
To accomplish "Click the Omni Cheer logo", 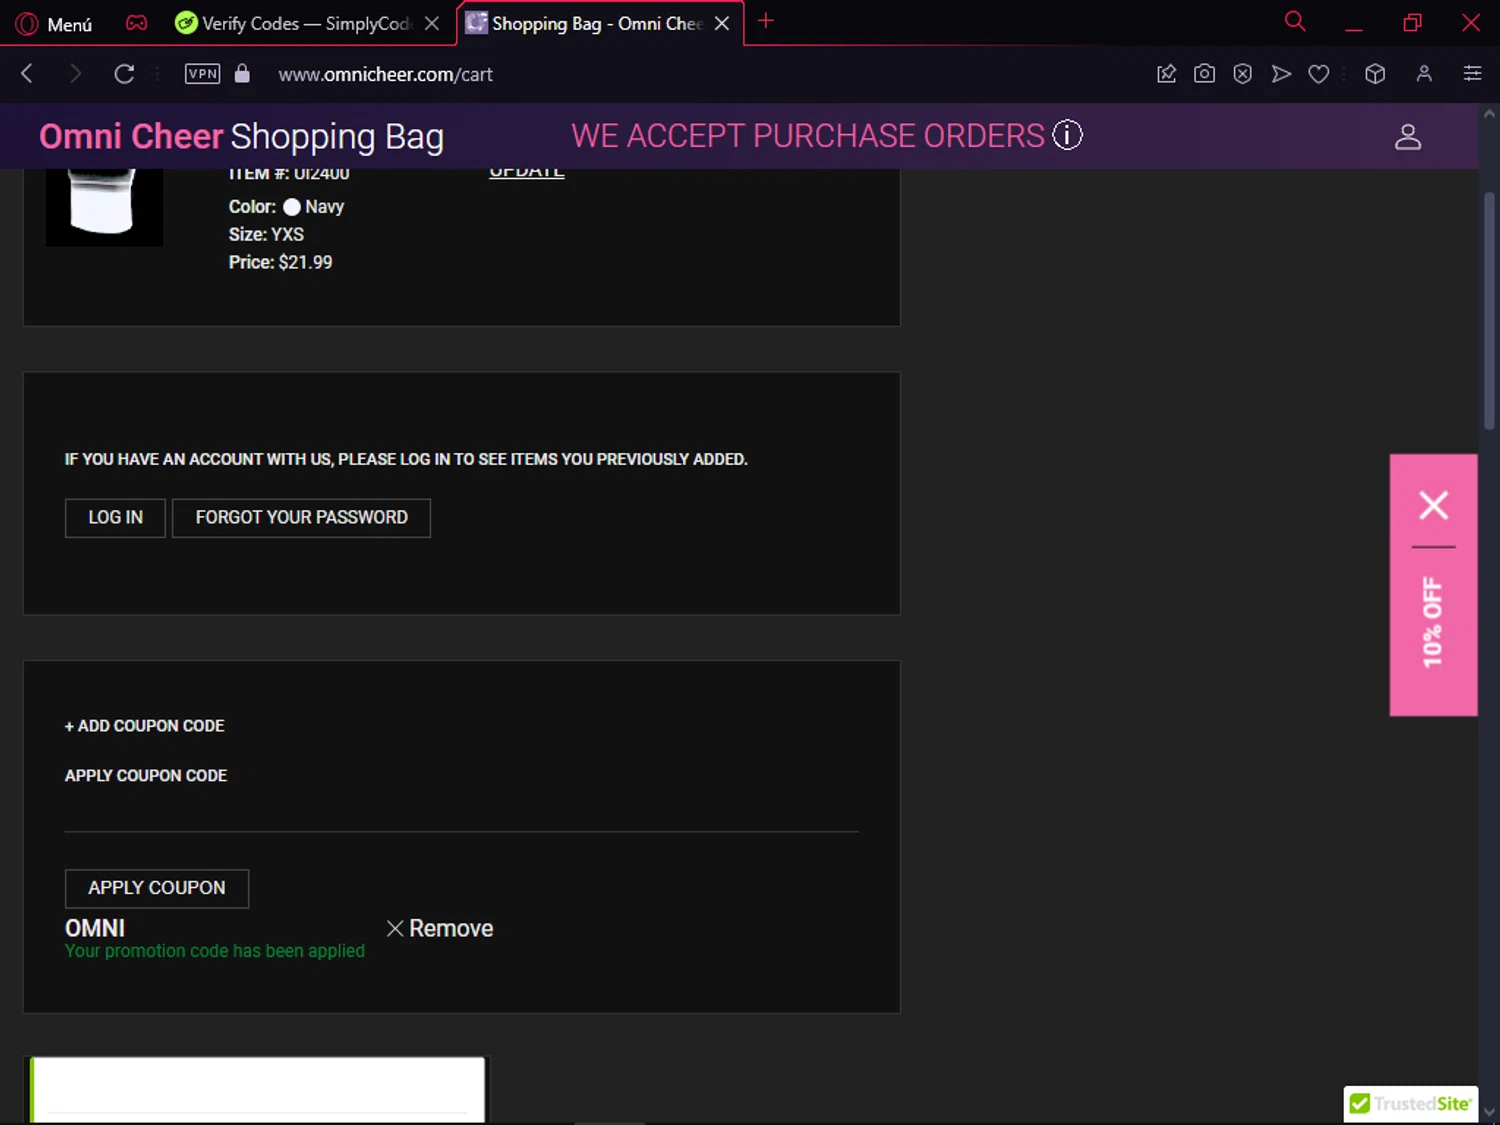I will point(131,136).
